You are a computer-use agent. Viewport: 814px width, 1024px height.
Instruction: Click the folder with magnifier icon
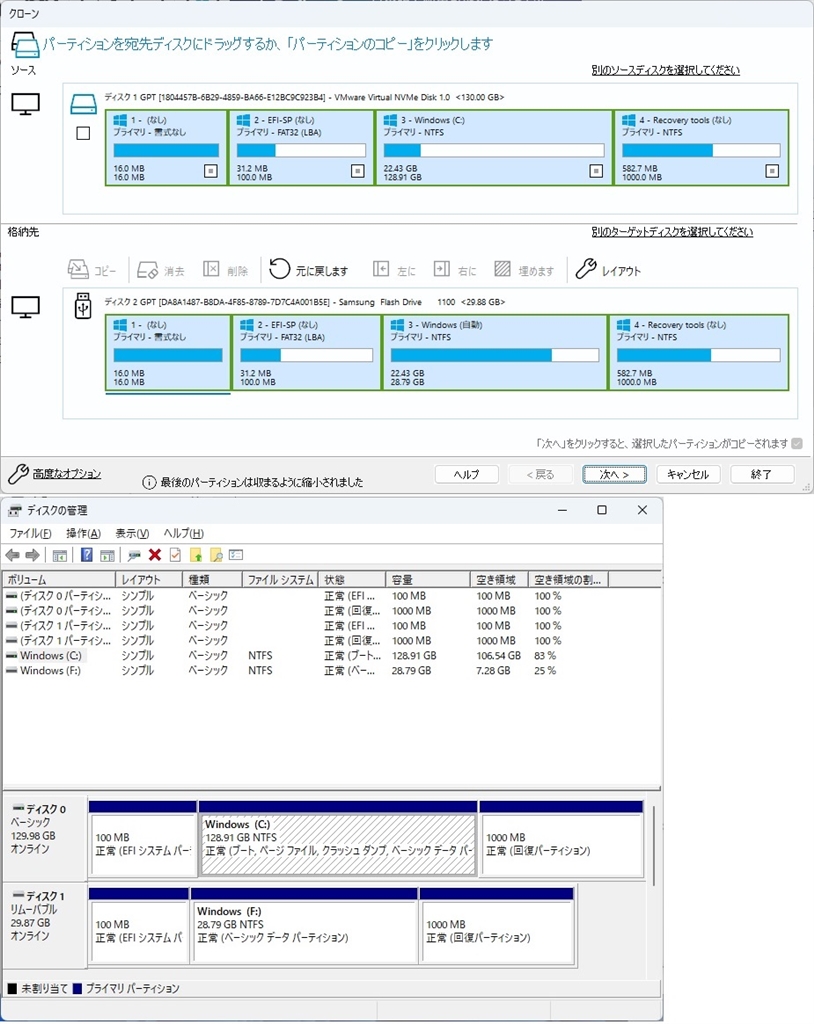click(x=216, y=555)
